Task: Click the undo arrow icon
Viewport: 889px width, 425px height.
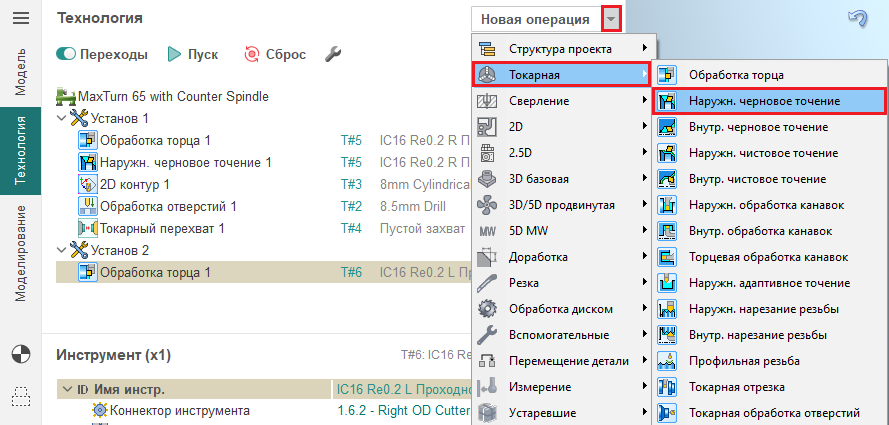Action: [x=856, y=19]
